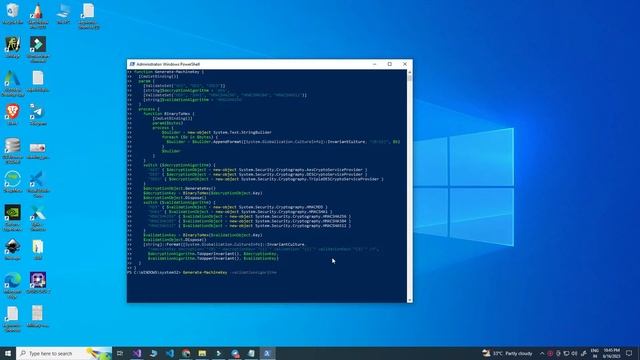
Task: Open the SQL Server database desktop shortcut
Action: 13,150
